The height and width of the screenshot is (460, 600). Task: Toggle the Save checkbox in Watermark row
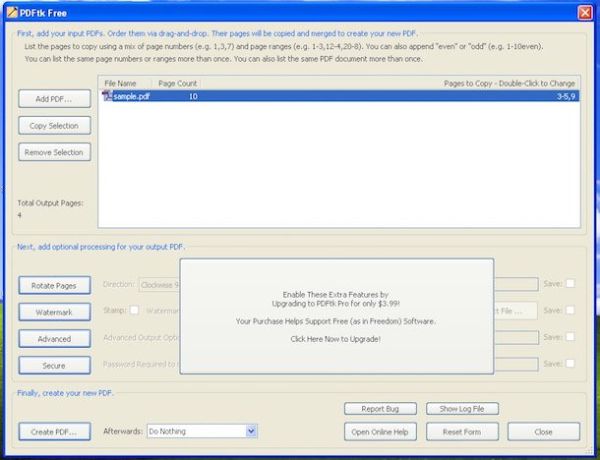(x=570, y=311)
